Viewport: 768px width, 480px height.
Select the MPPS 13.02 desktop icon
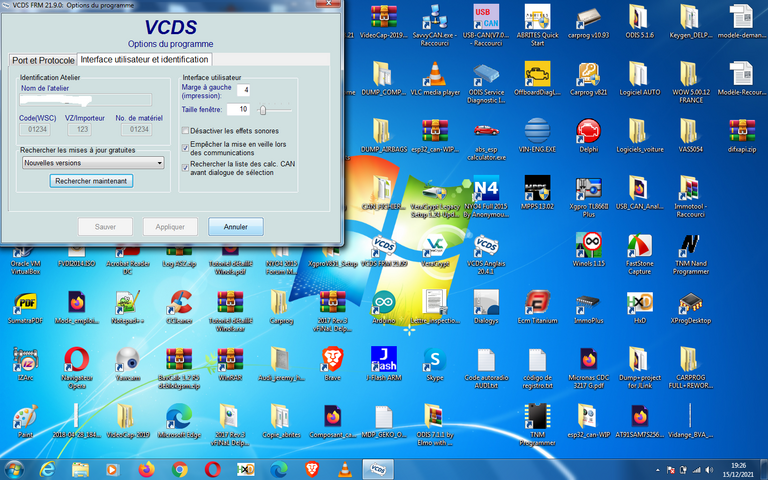[537, 193]
